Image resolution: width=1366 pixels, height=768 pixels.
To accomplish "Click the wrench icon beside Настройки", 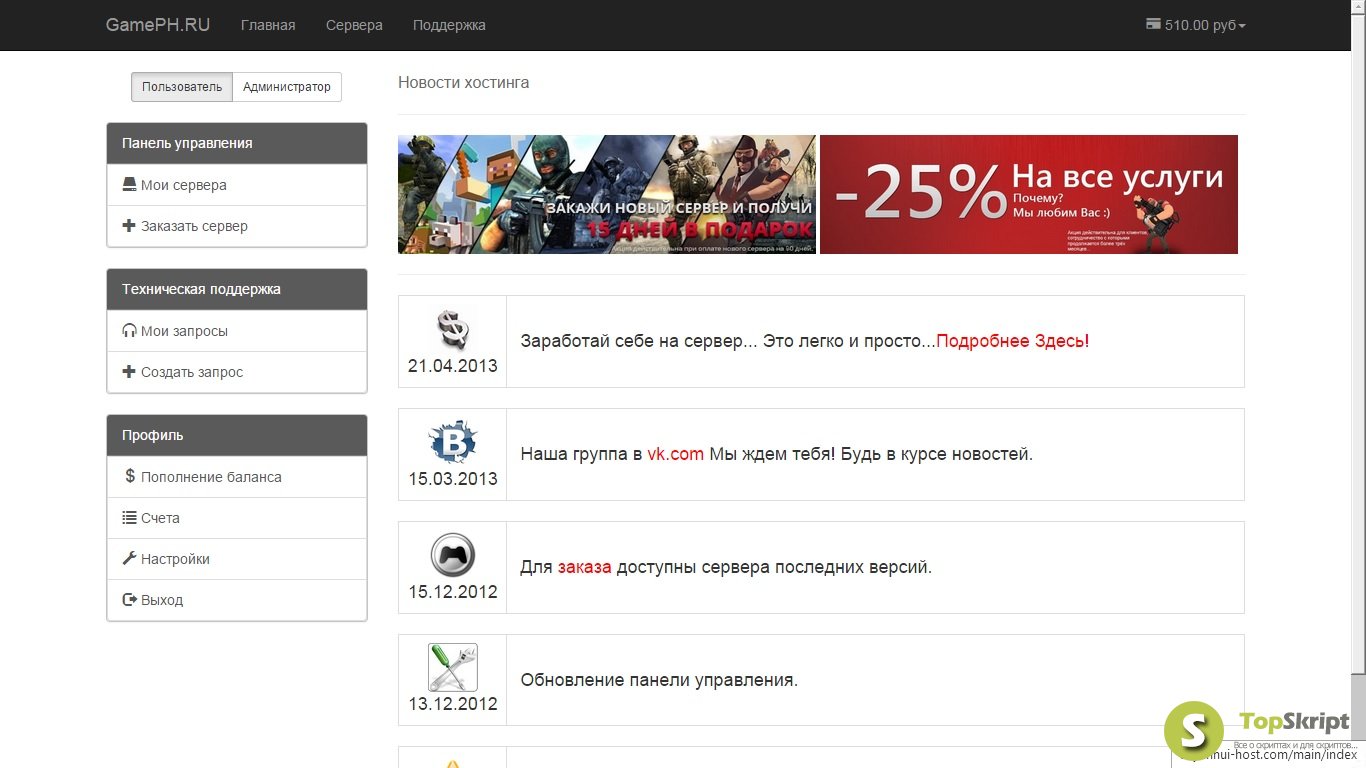I will (x=129, y=559).
